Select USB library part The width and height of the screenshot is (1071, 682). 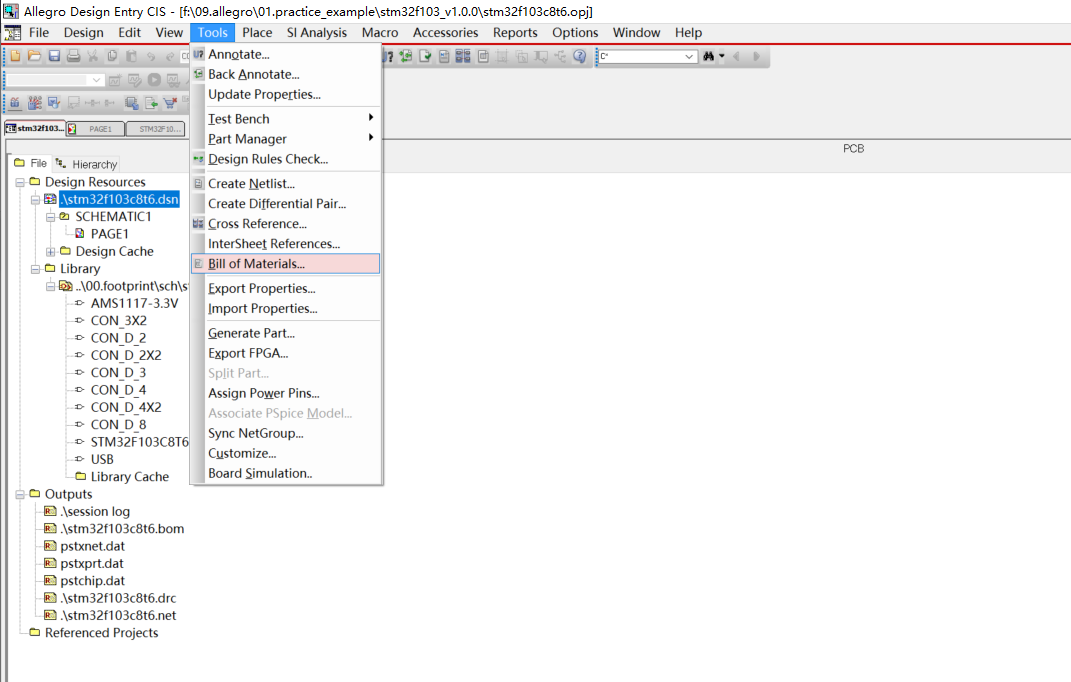[102, 459]
